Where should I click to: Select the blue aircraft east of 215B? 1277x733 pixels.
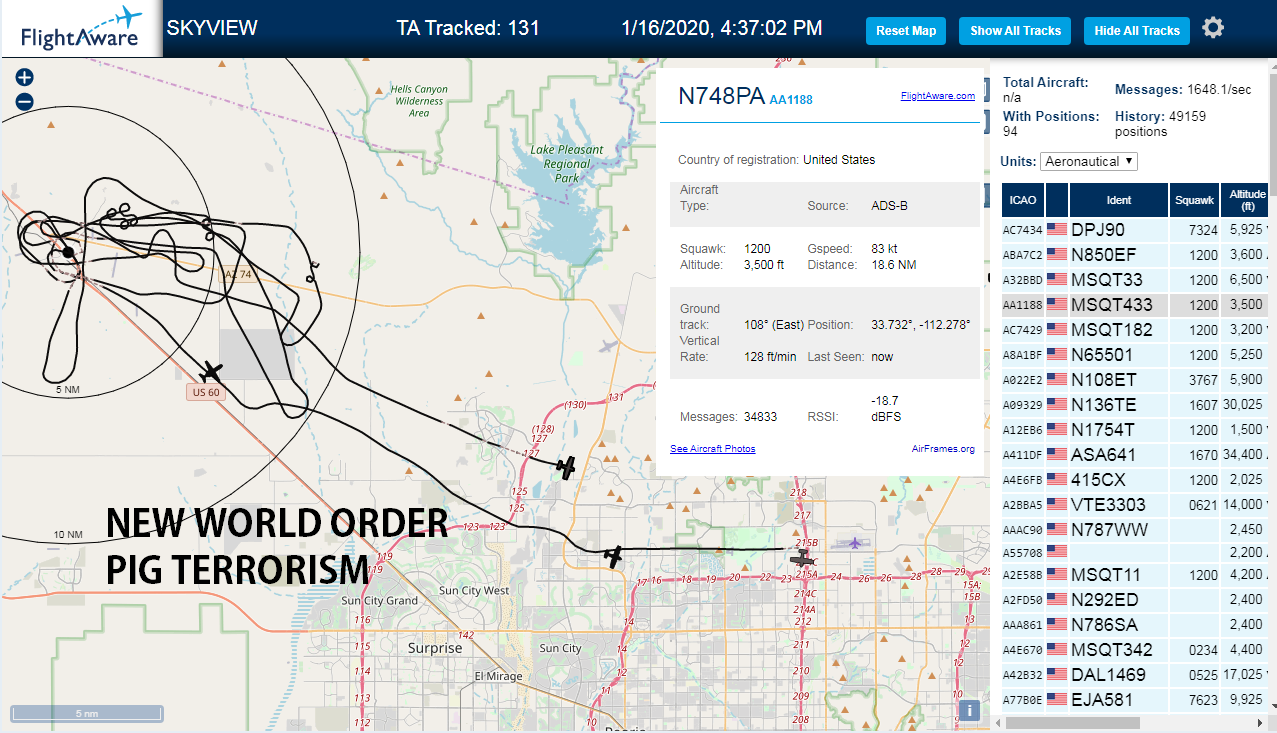pos(854,543)
